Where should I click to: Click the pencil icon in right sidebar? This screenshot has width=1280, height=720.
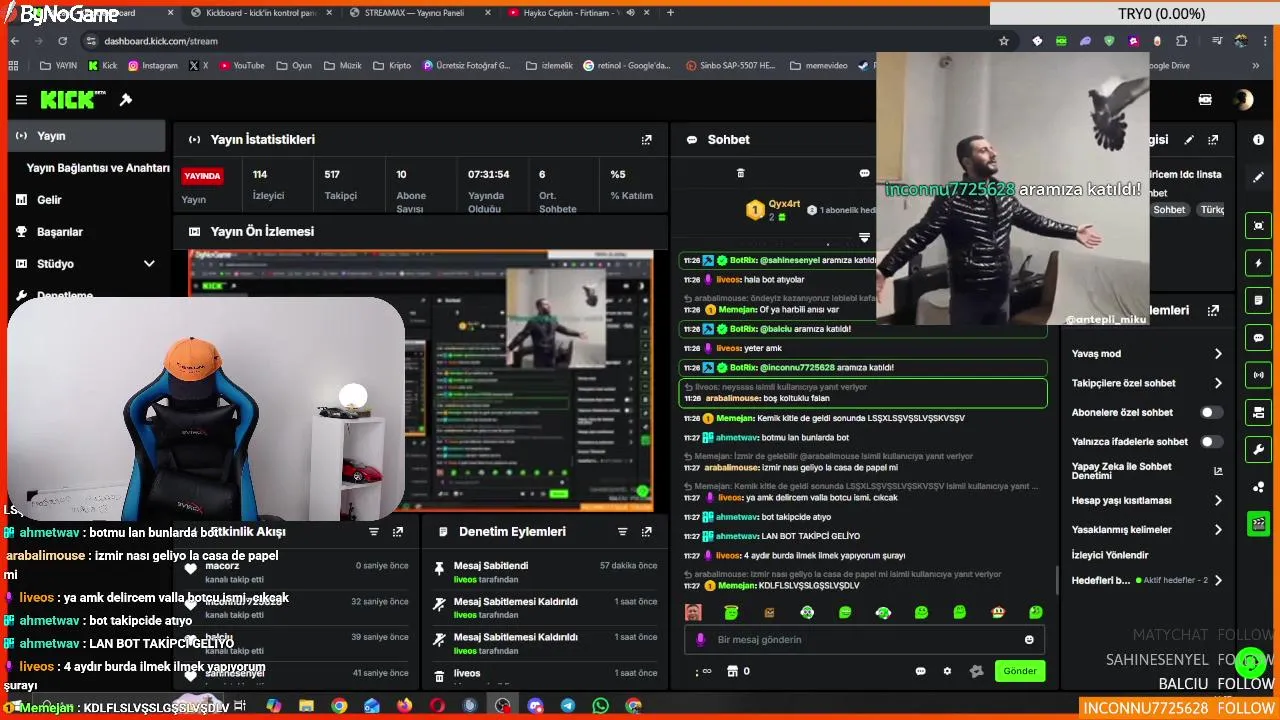click(x=1258, y=177)
